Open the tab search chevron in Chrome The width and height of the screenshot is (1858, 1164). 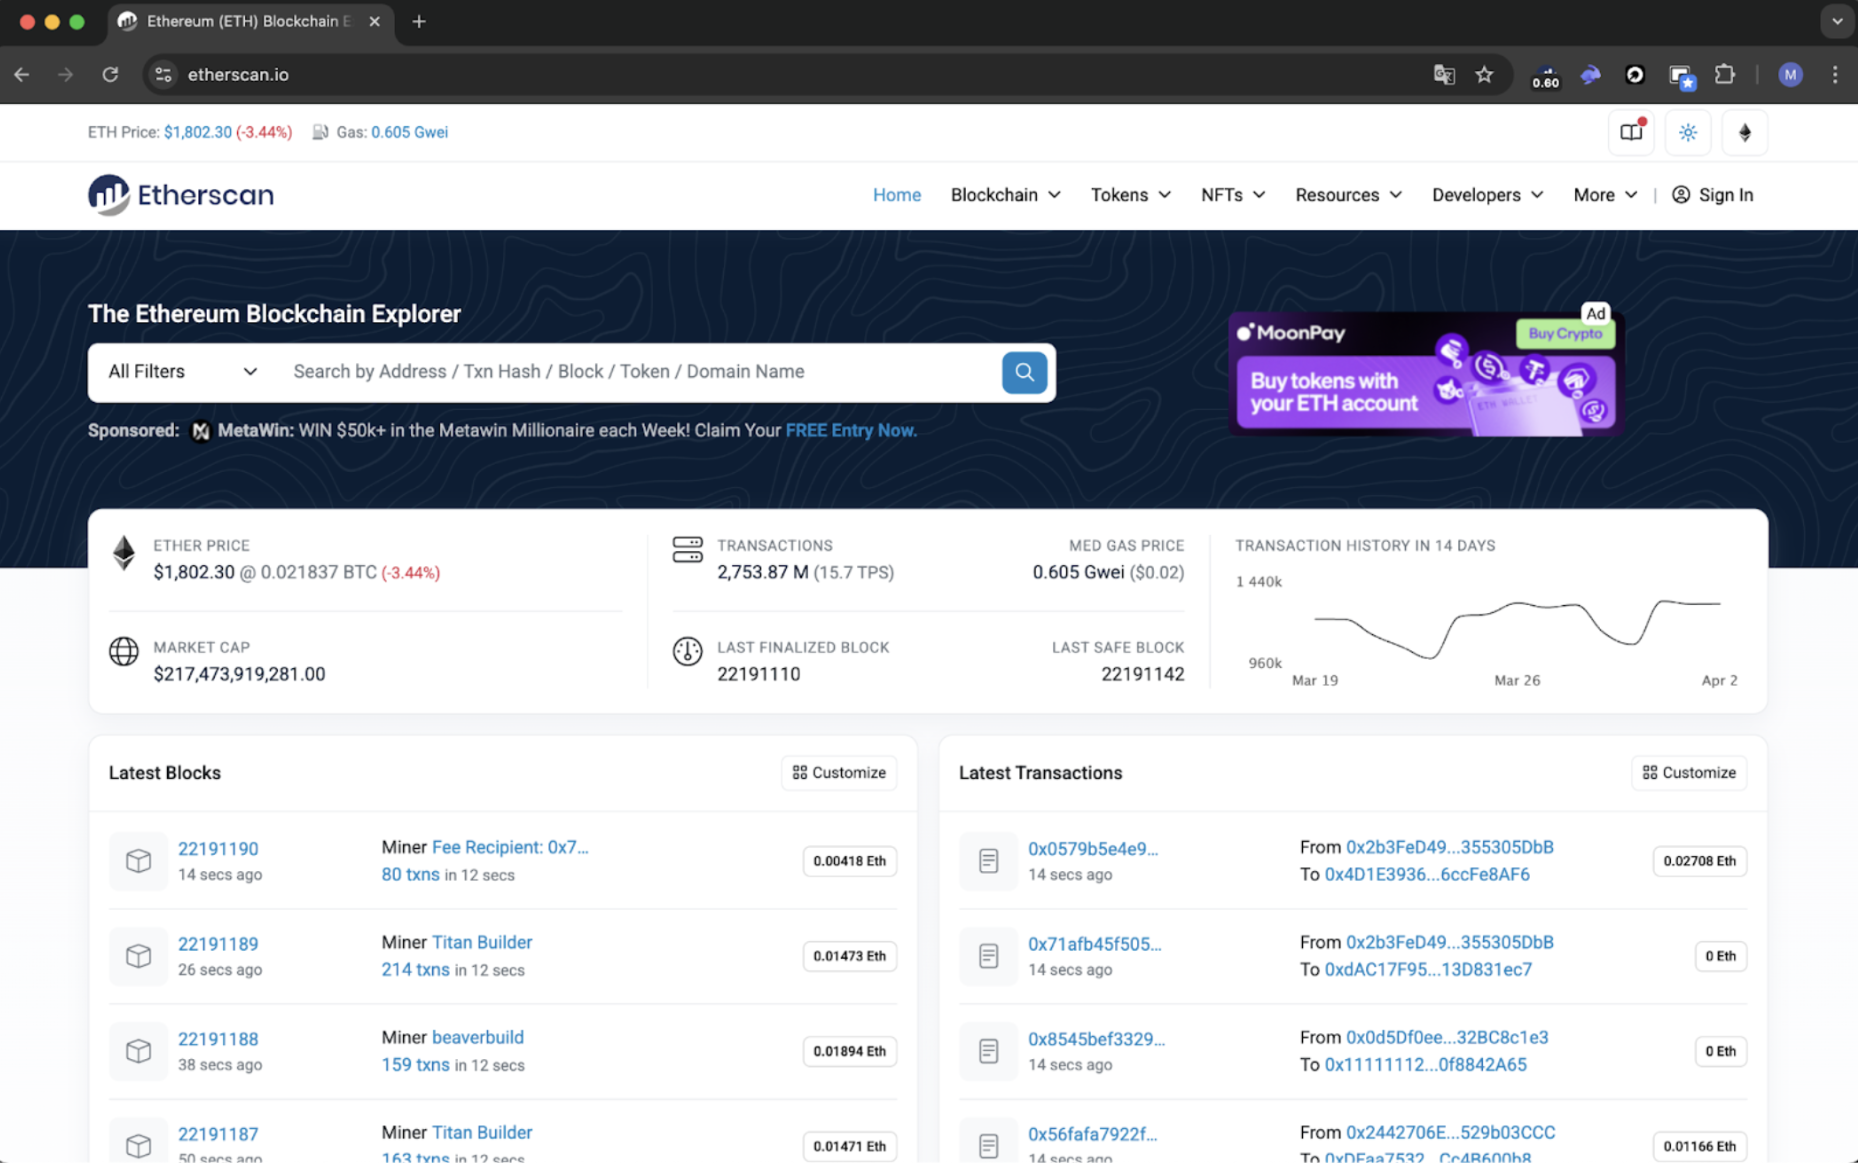tap(1836, 21)
